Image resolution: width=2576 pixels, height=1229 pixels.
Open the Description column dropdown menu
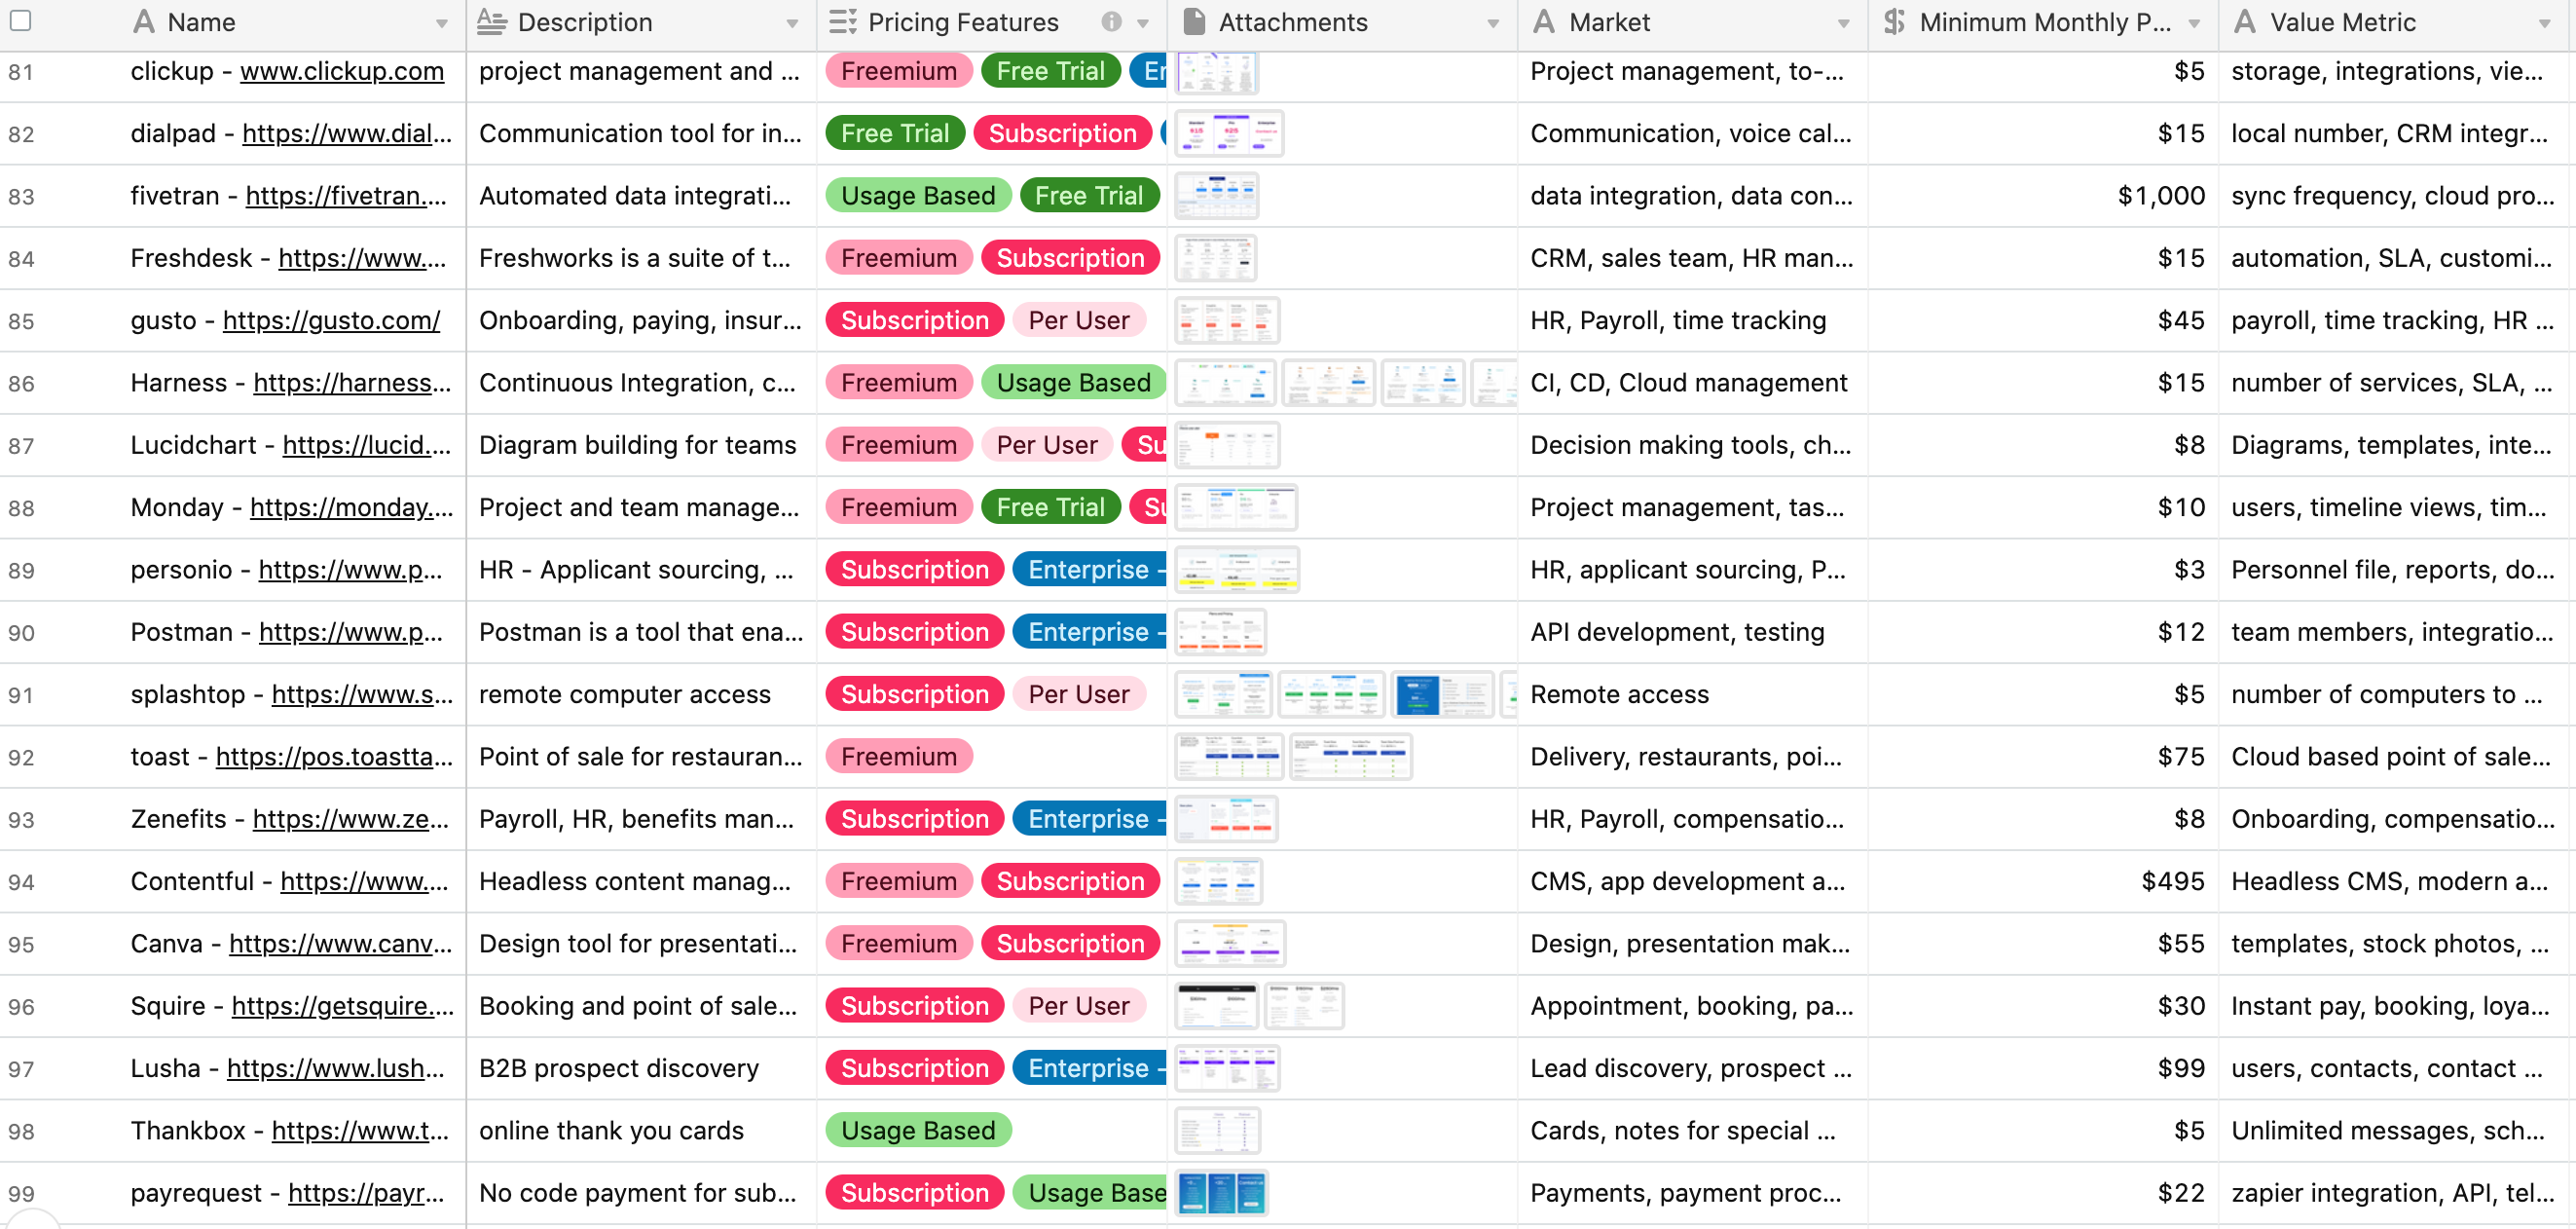[793, 23]
